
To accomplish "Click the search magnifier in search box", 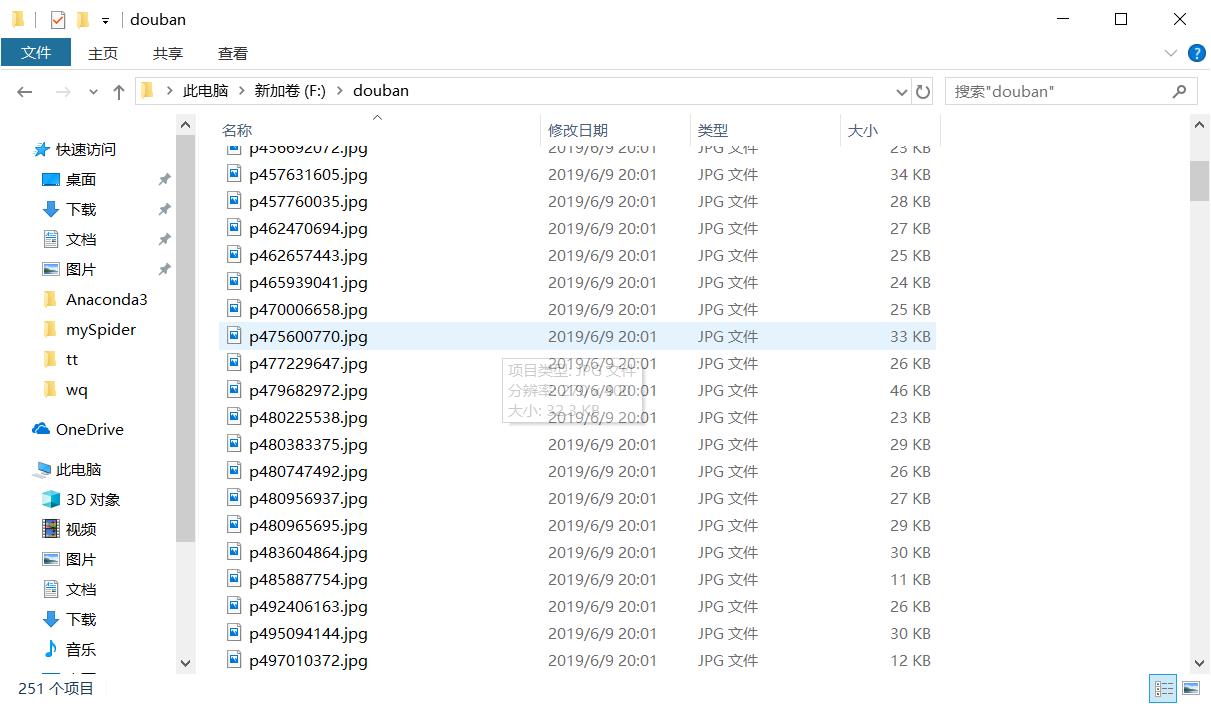I will [x=1180, y=91].
